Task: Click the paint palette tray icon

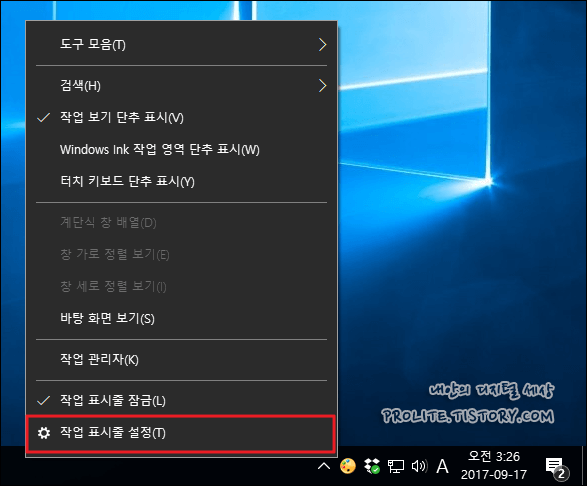Action: (348, 466)
